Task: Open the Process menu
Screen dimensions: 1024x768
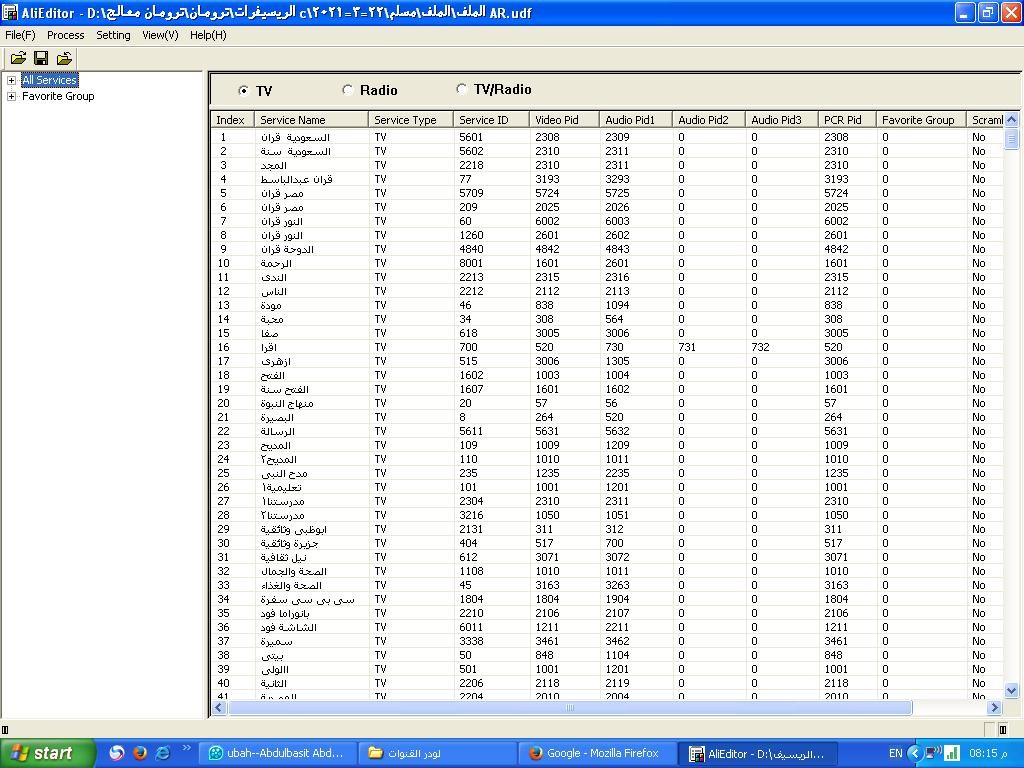Action: tap(65, 35)
